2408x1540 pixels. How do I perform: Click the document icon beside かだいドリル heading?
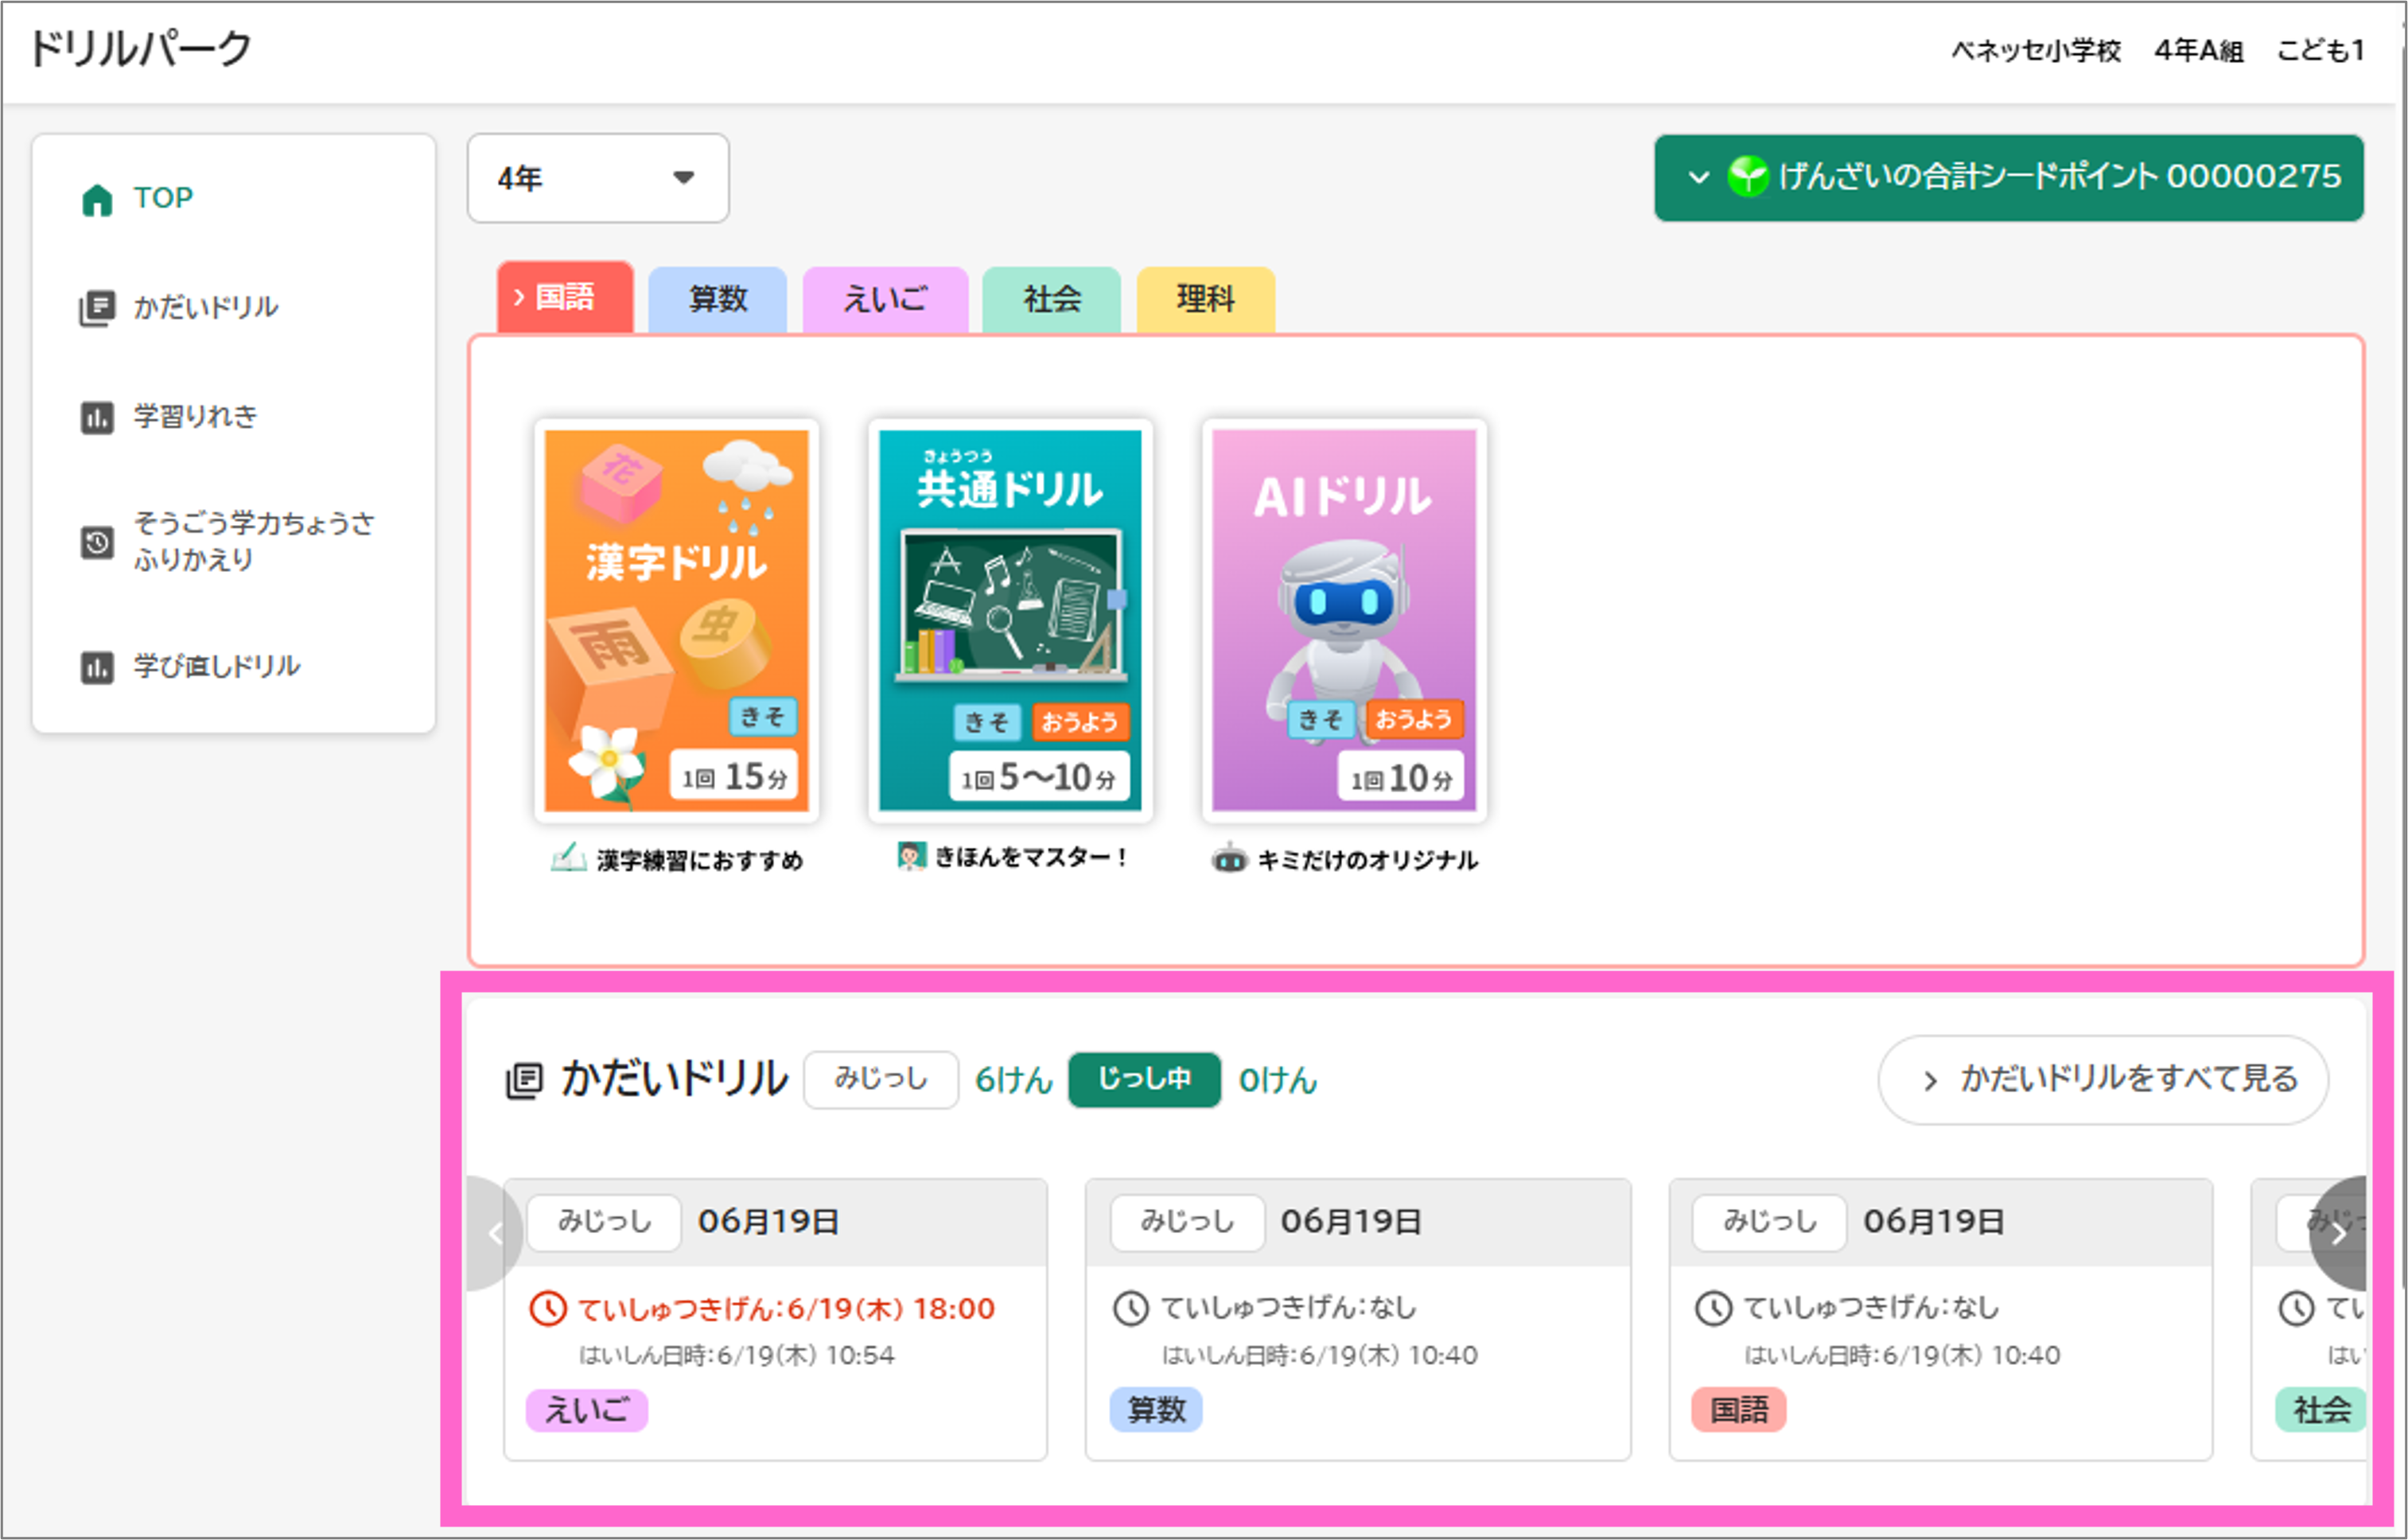point(524,1080)
